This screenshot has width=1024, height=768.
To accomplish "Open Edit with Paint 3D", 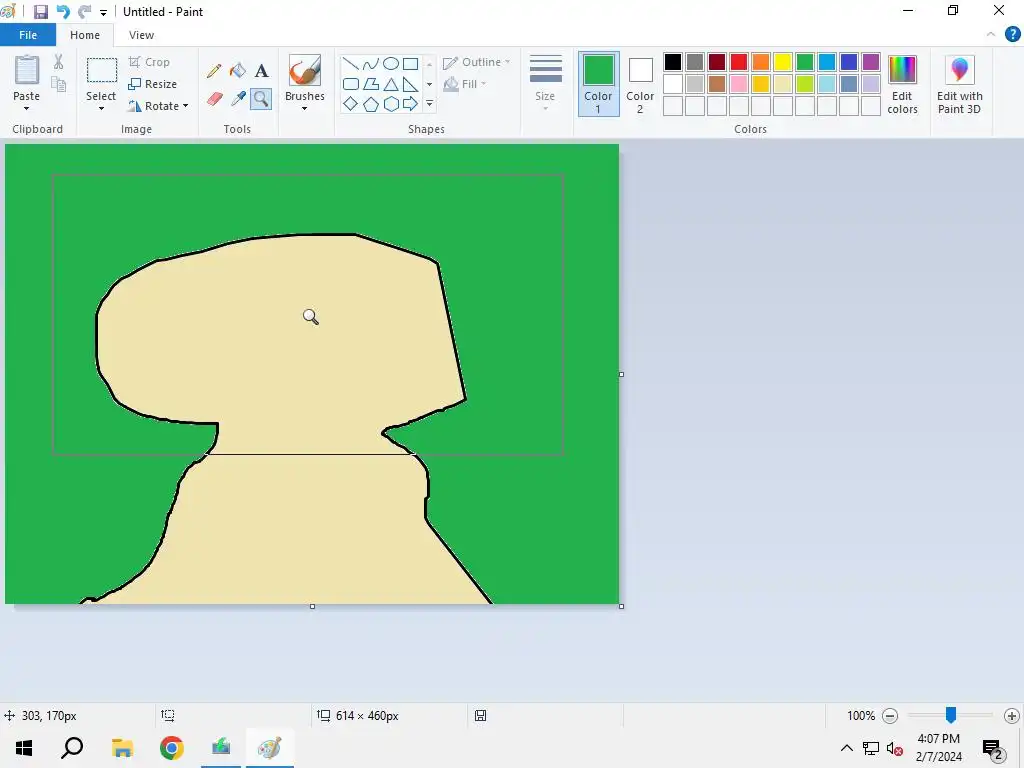I will 959,85.
